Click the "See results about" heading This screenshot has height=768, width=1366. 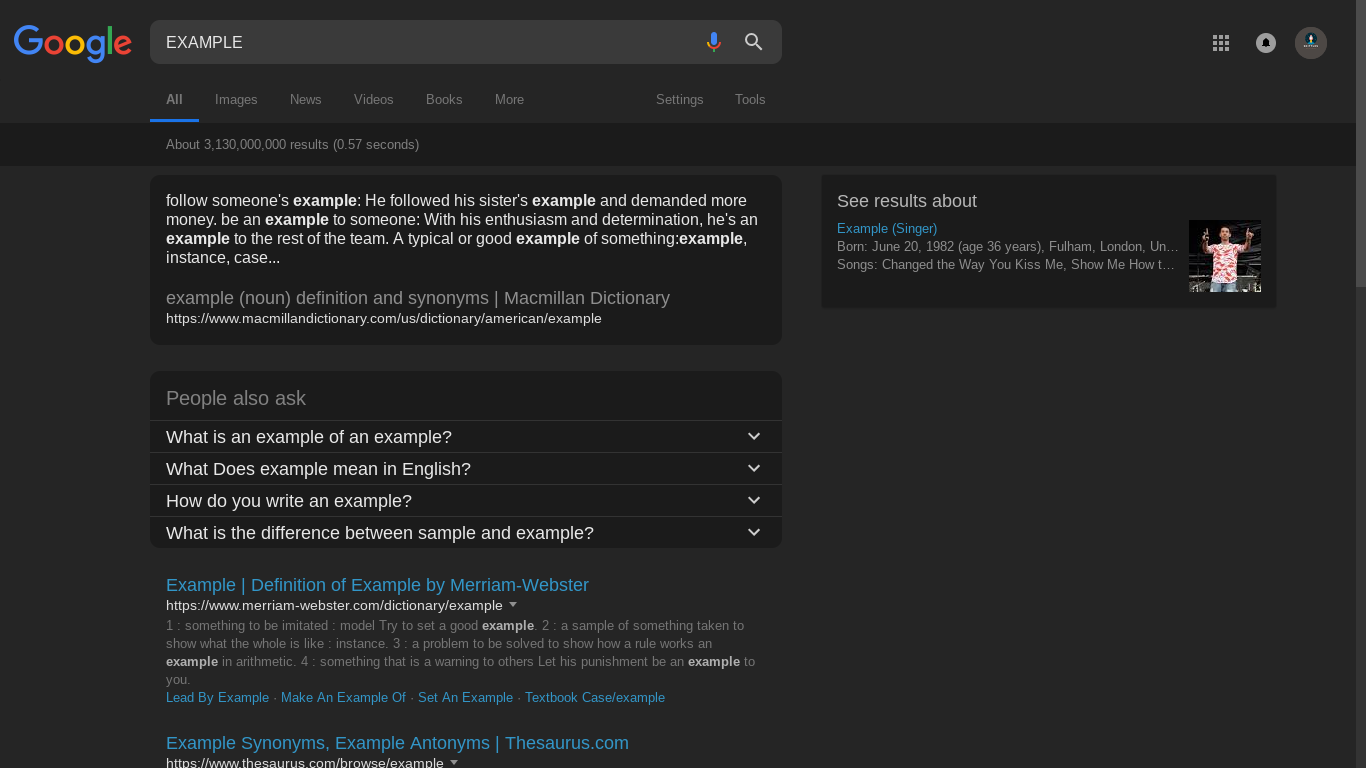(907, 201)
